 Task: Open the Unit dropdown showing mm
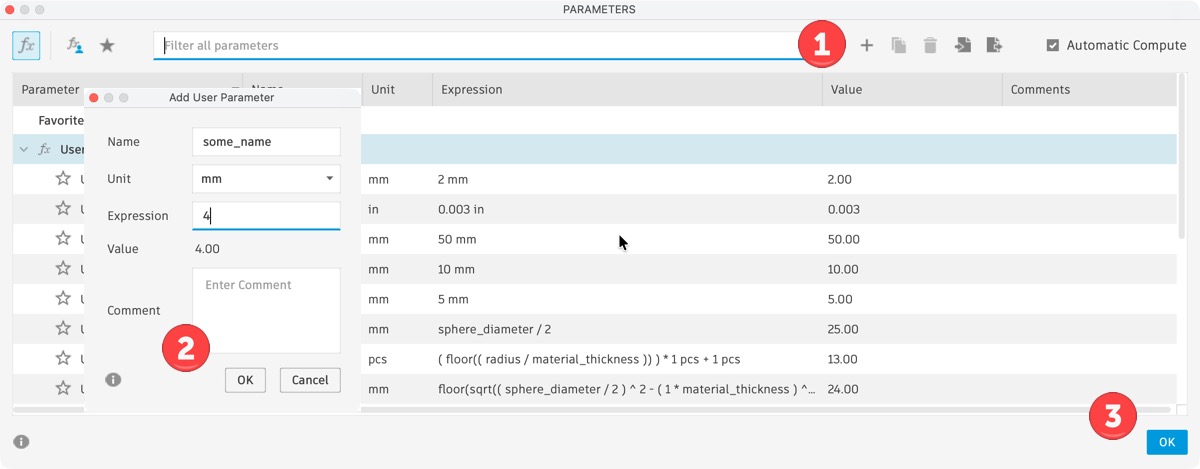[266, 179]
